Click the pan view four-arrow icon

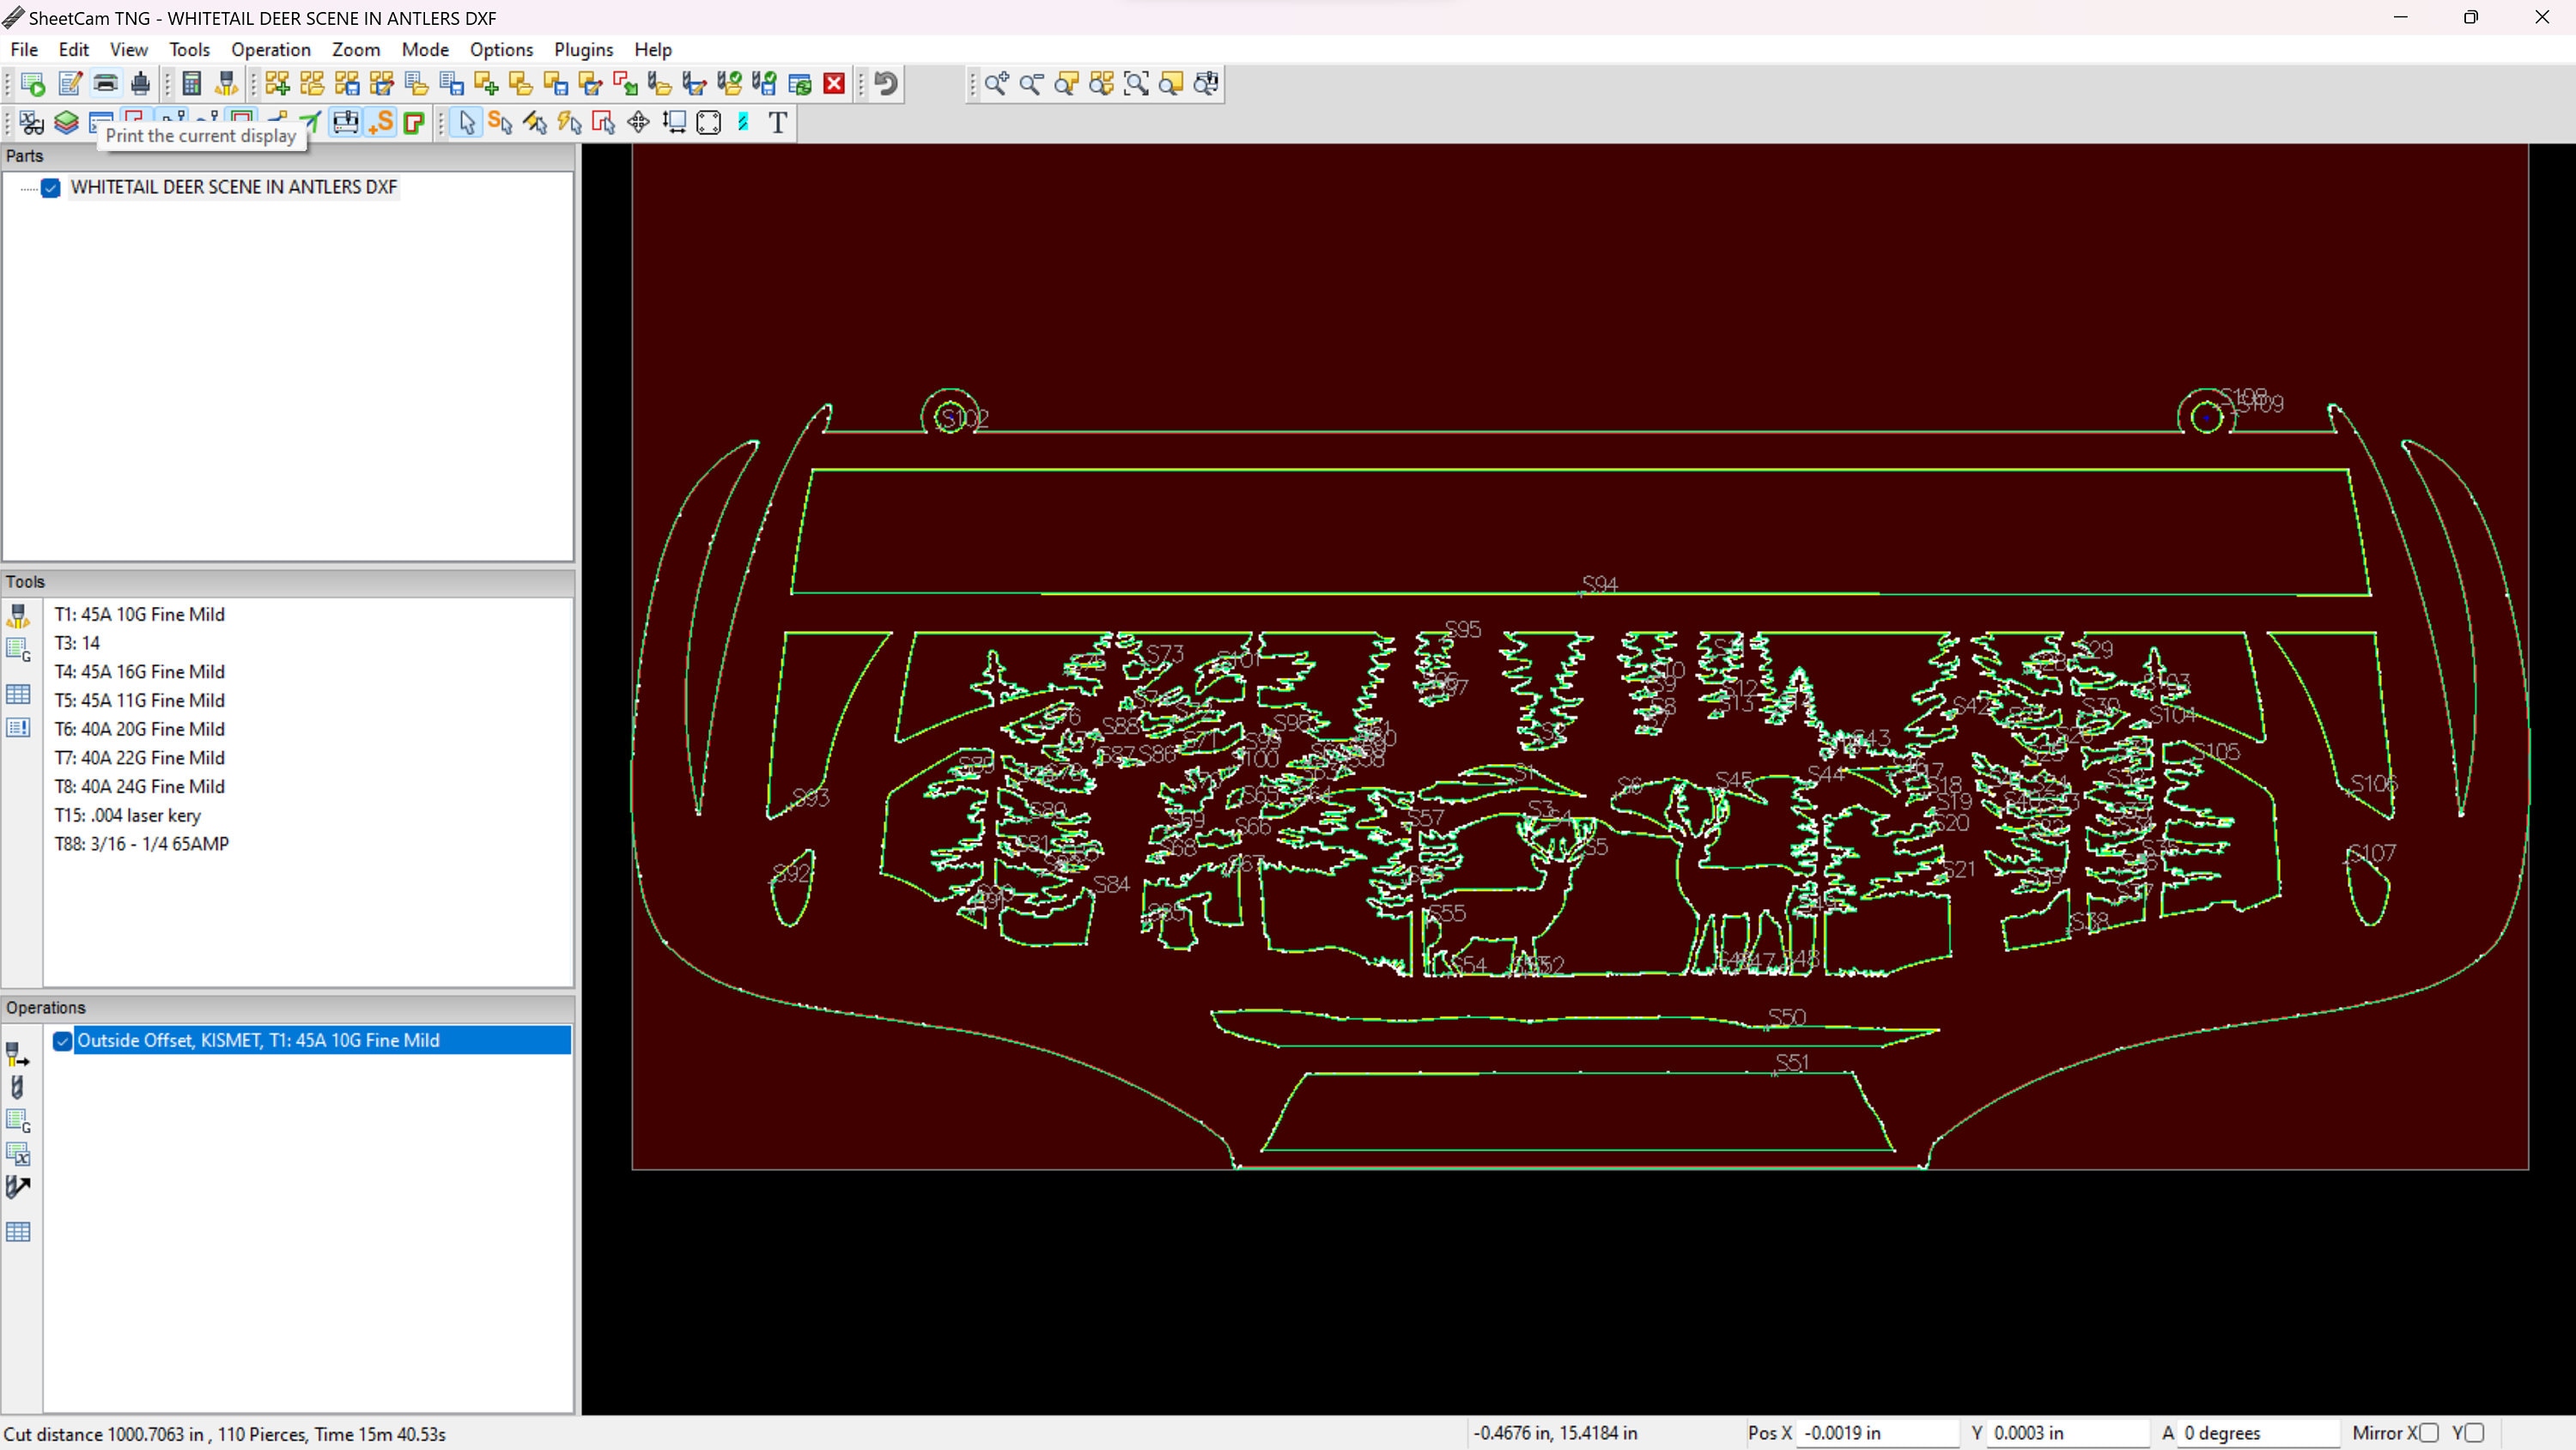tap(638, 122)
